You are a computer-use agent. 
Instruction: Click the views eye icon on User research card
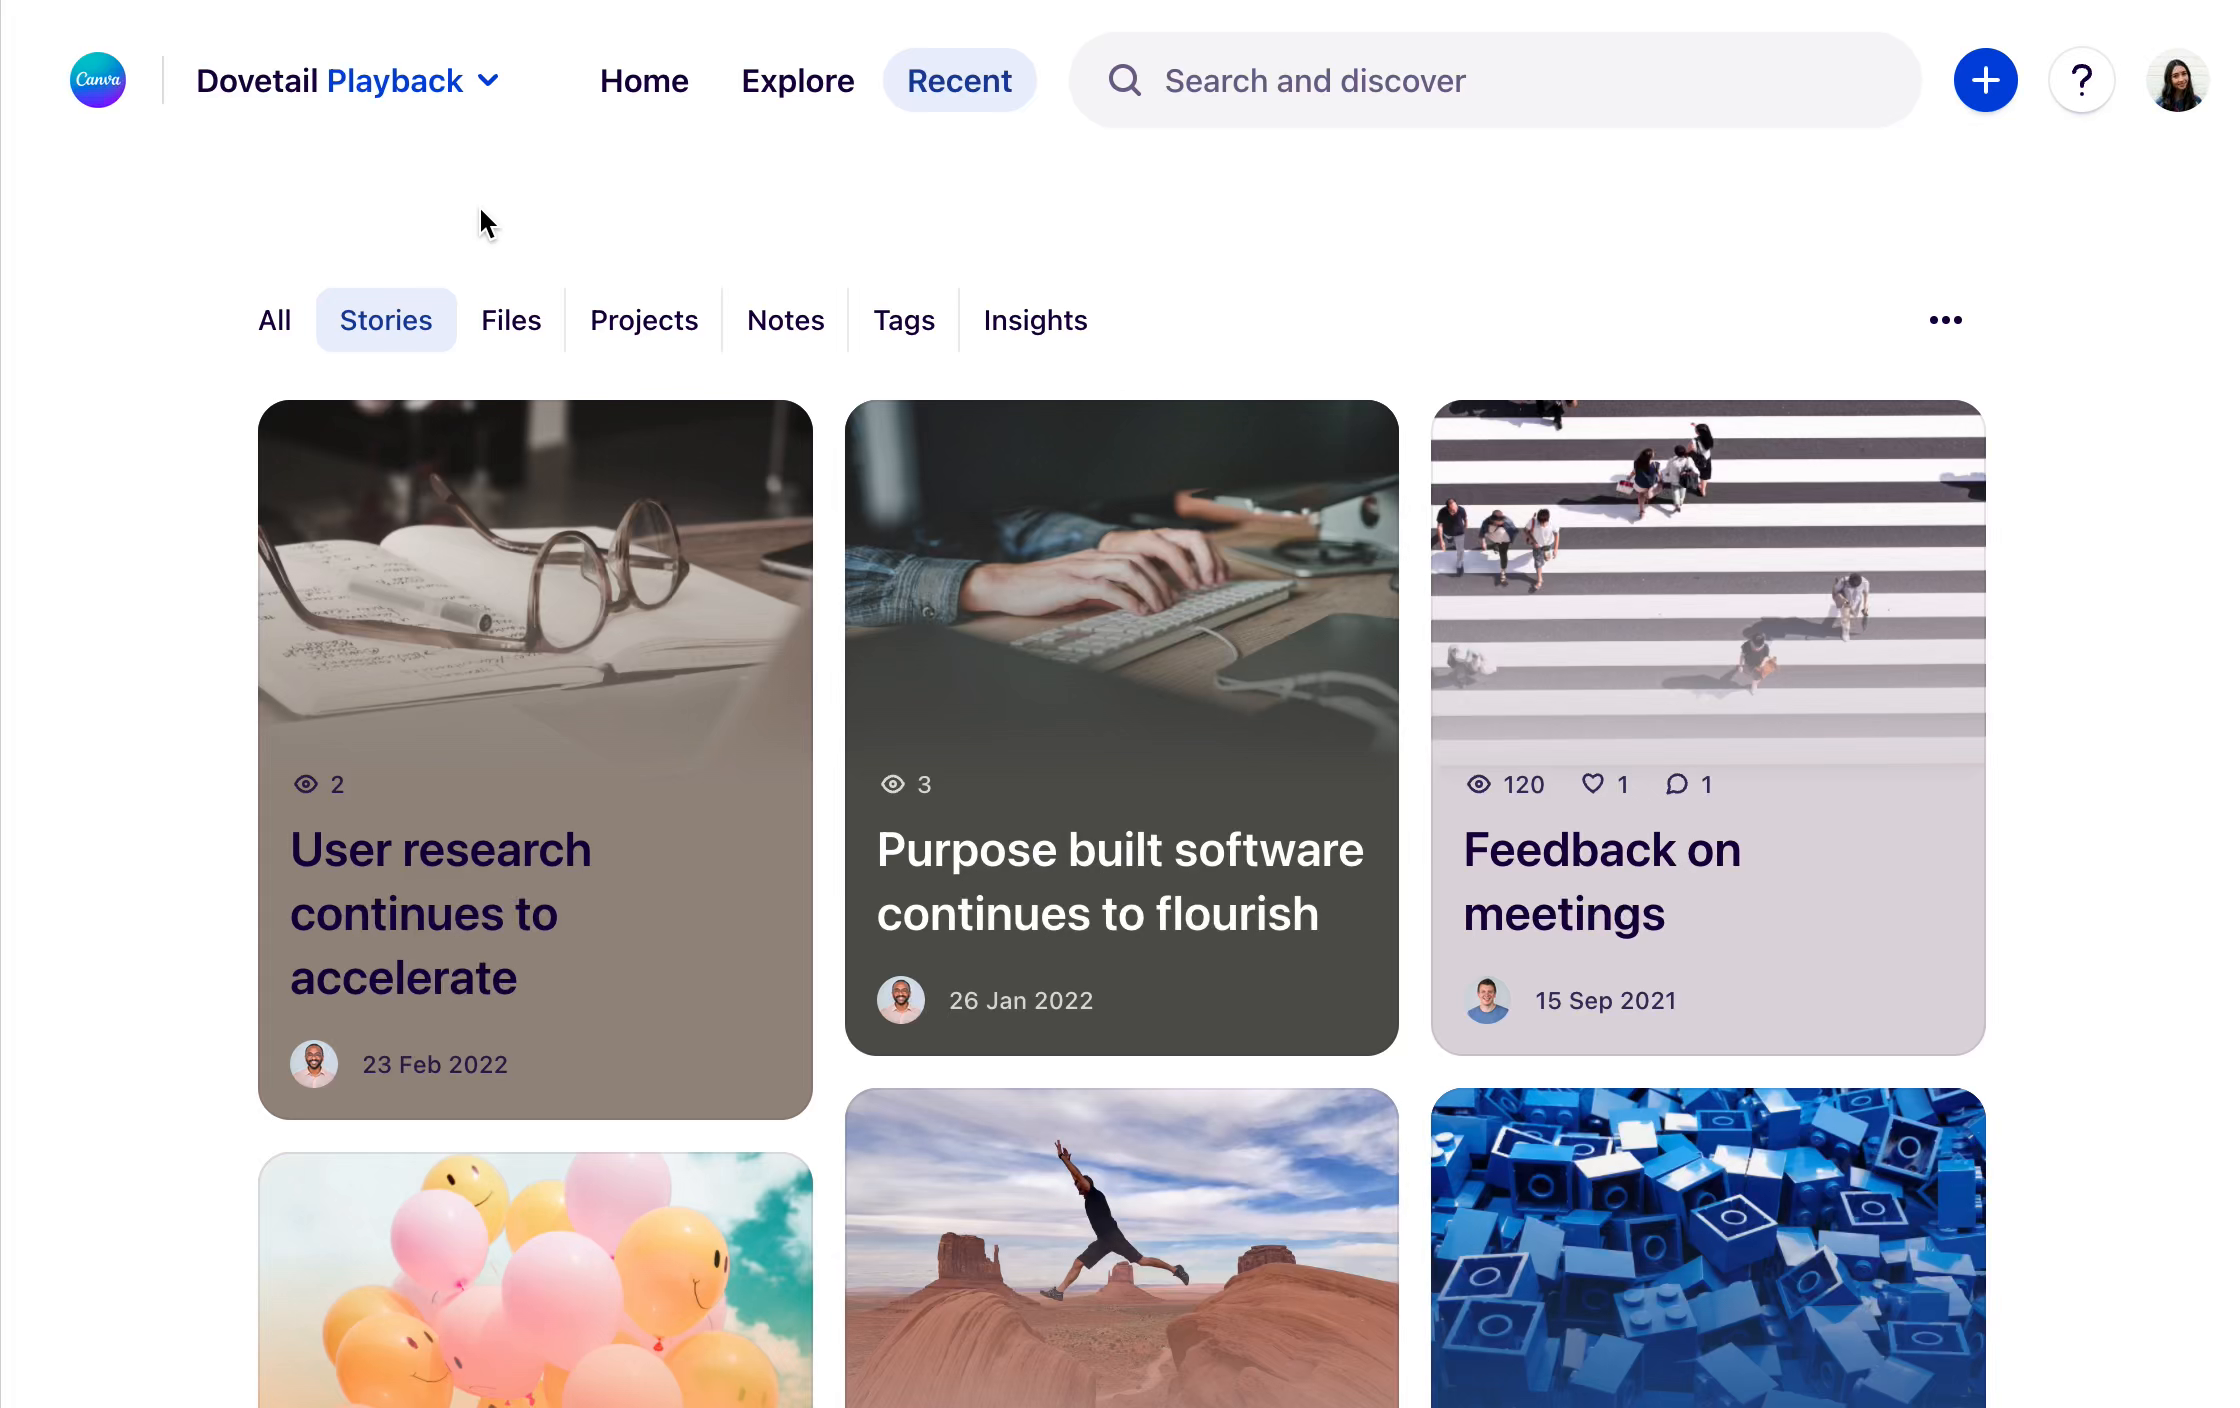tap(306, 784)
